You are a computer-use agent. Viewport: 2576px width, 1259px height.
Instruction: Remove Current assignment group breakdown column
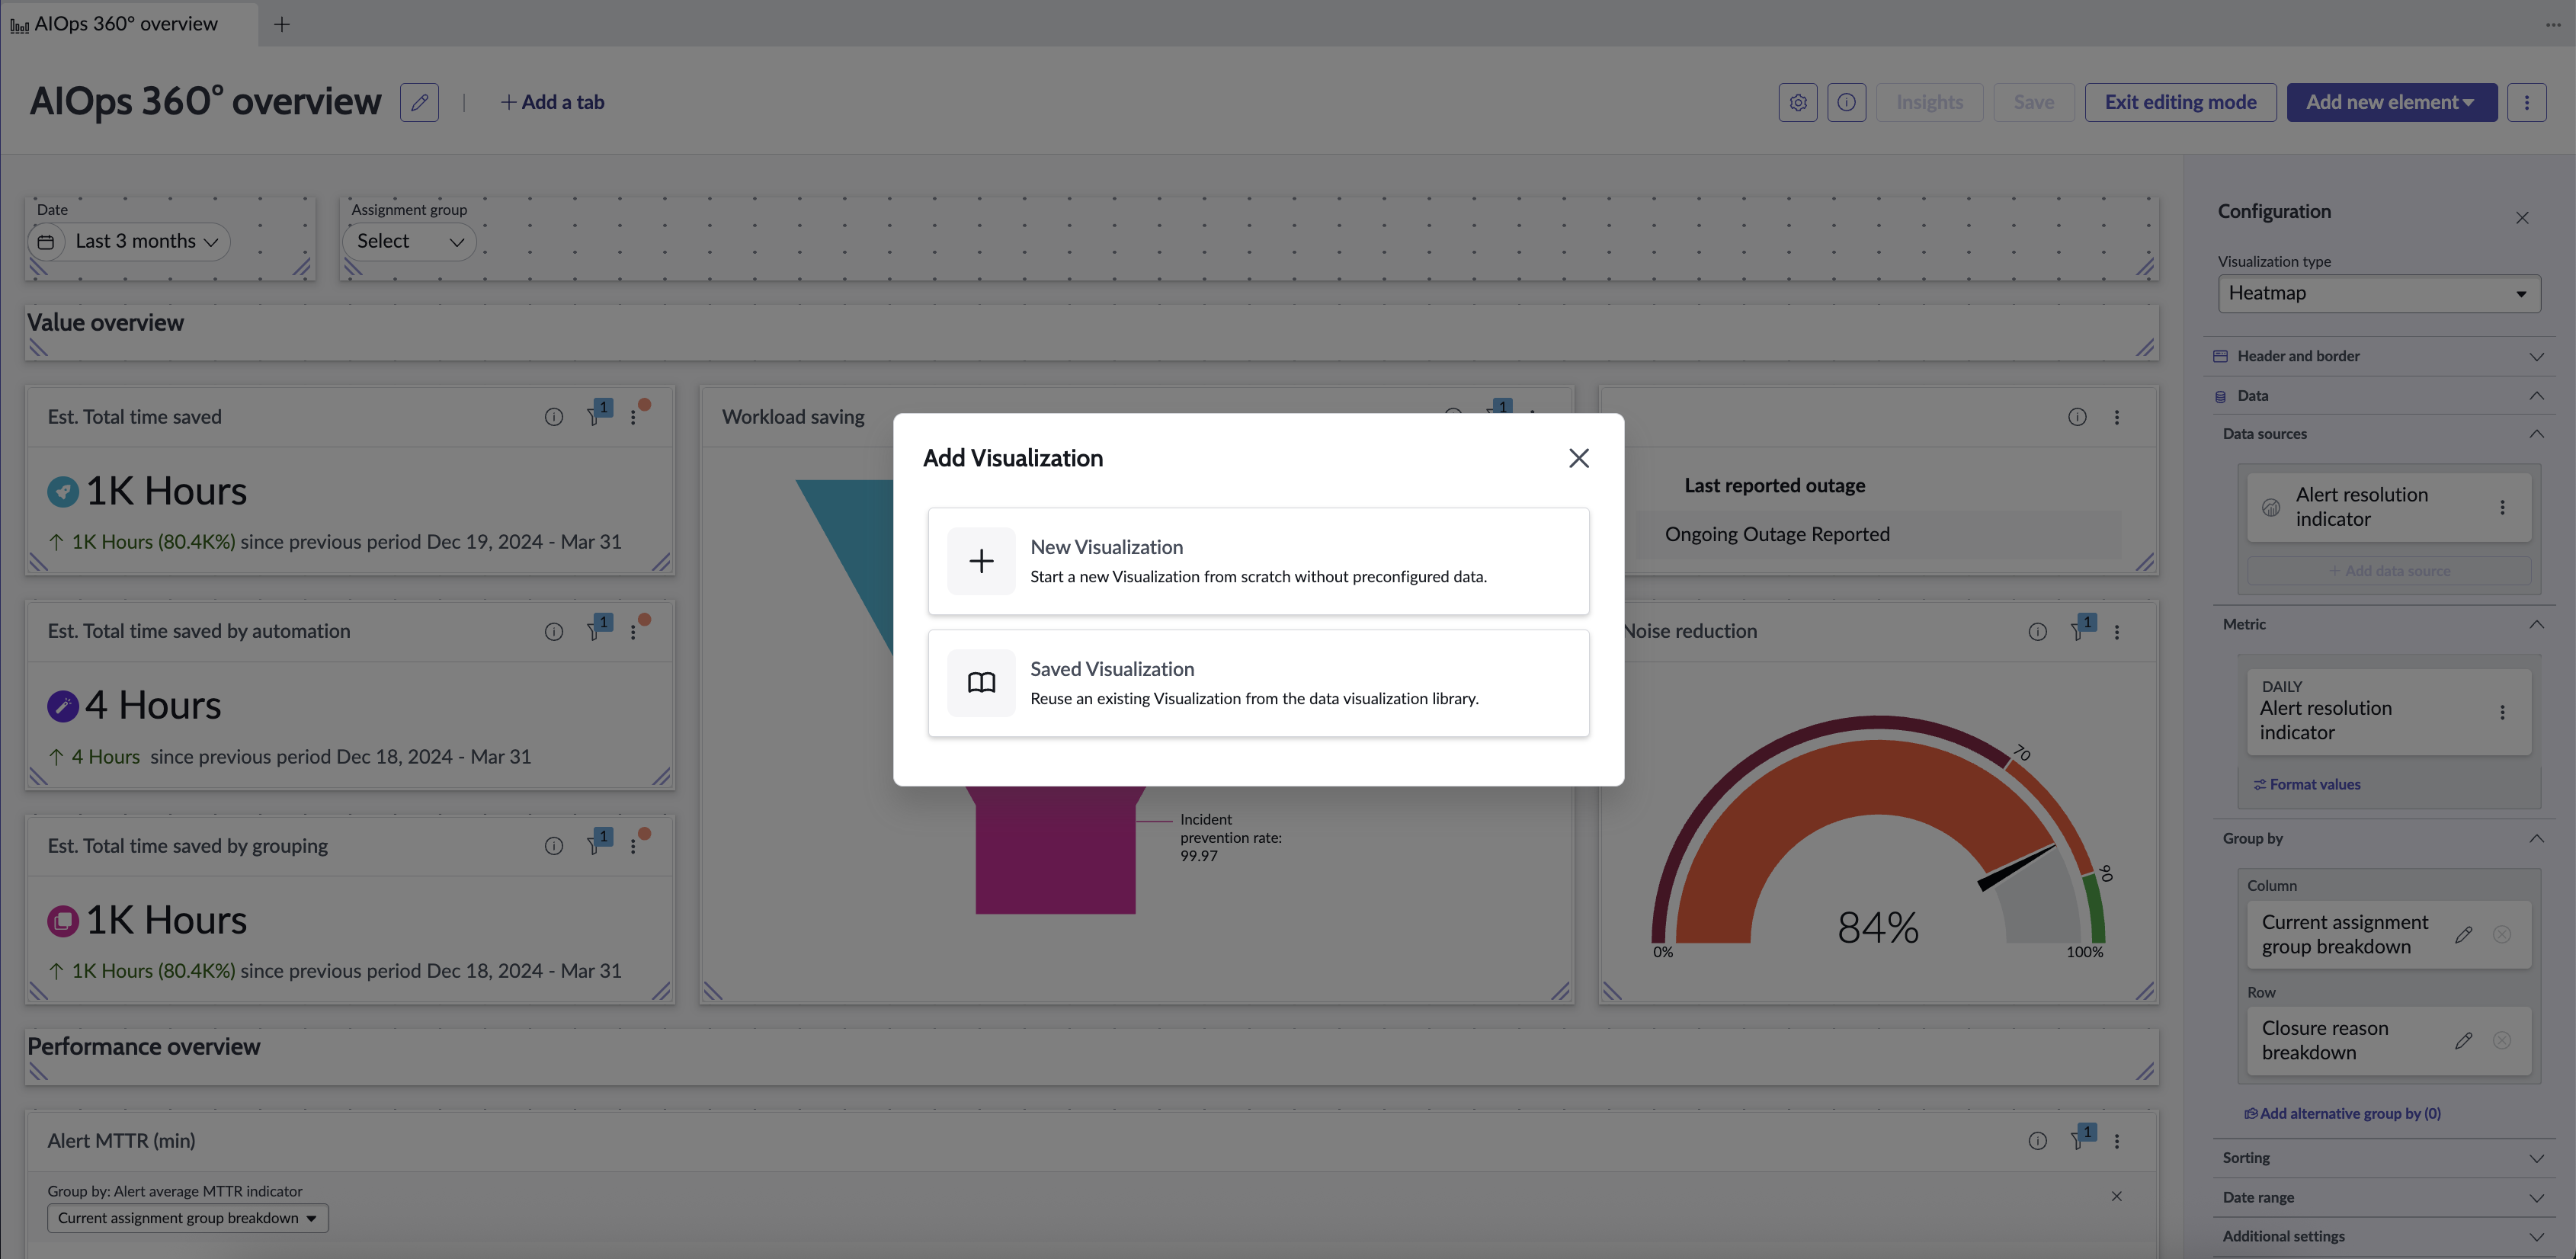click(2501, 935)
